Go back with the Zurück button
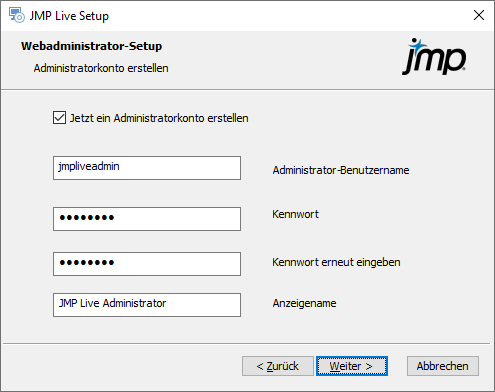This screenshot has height=392, width=495. (278, 366)
